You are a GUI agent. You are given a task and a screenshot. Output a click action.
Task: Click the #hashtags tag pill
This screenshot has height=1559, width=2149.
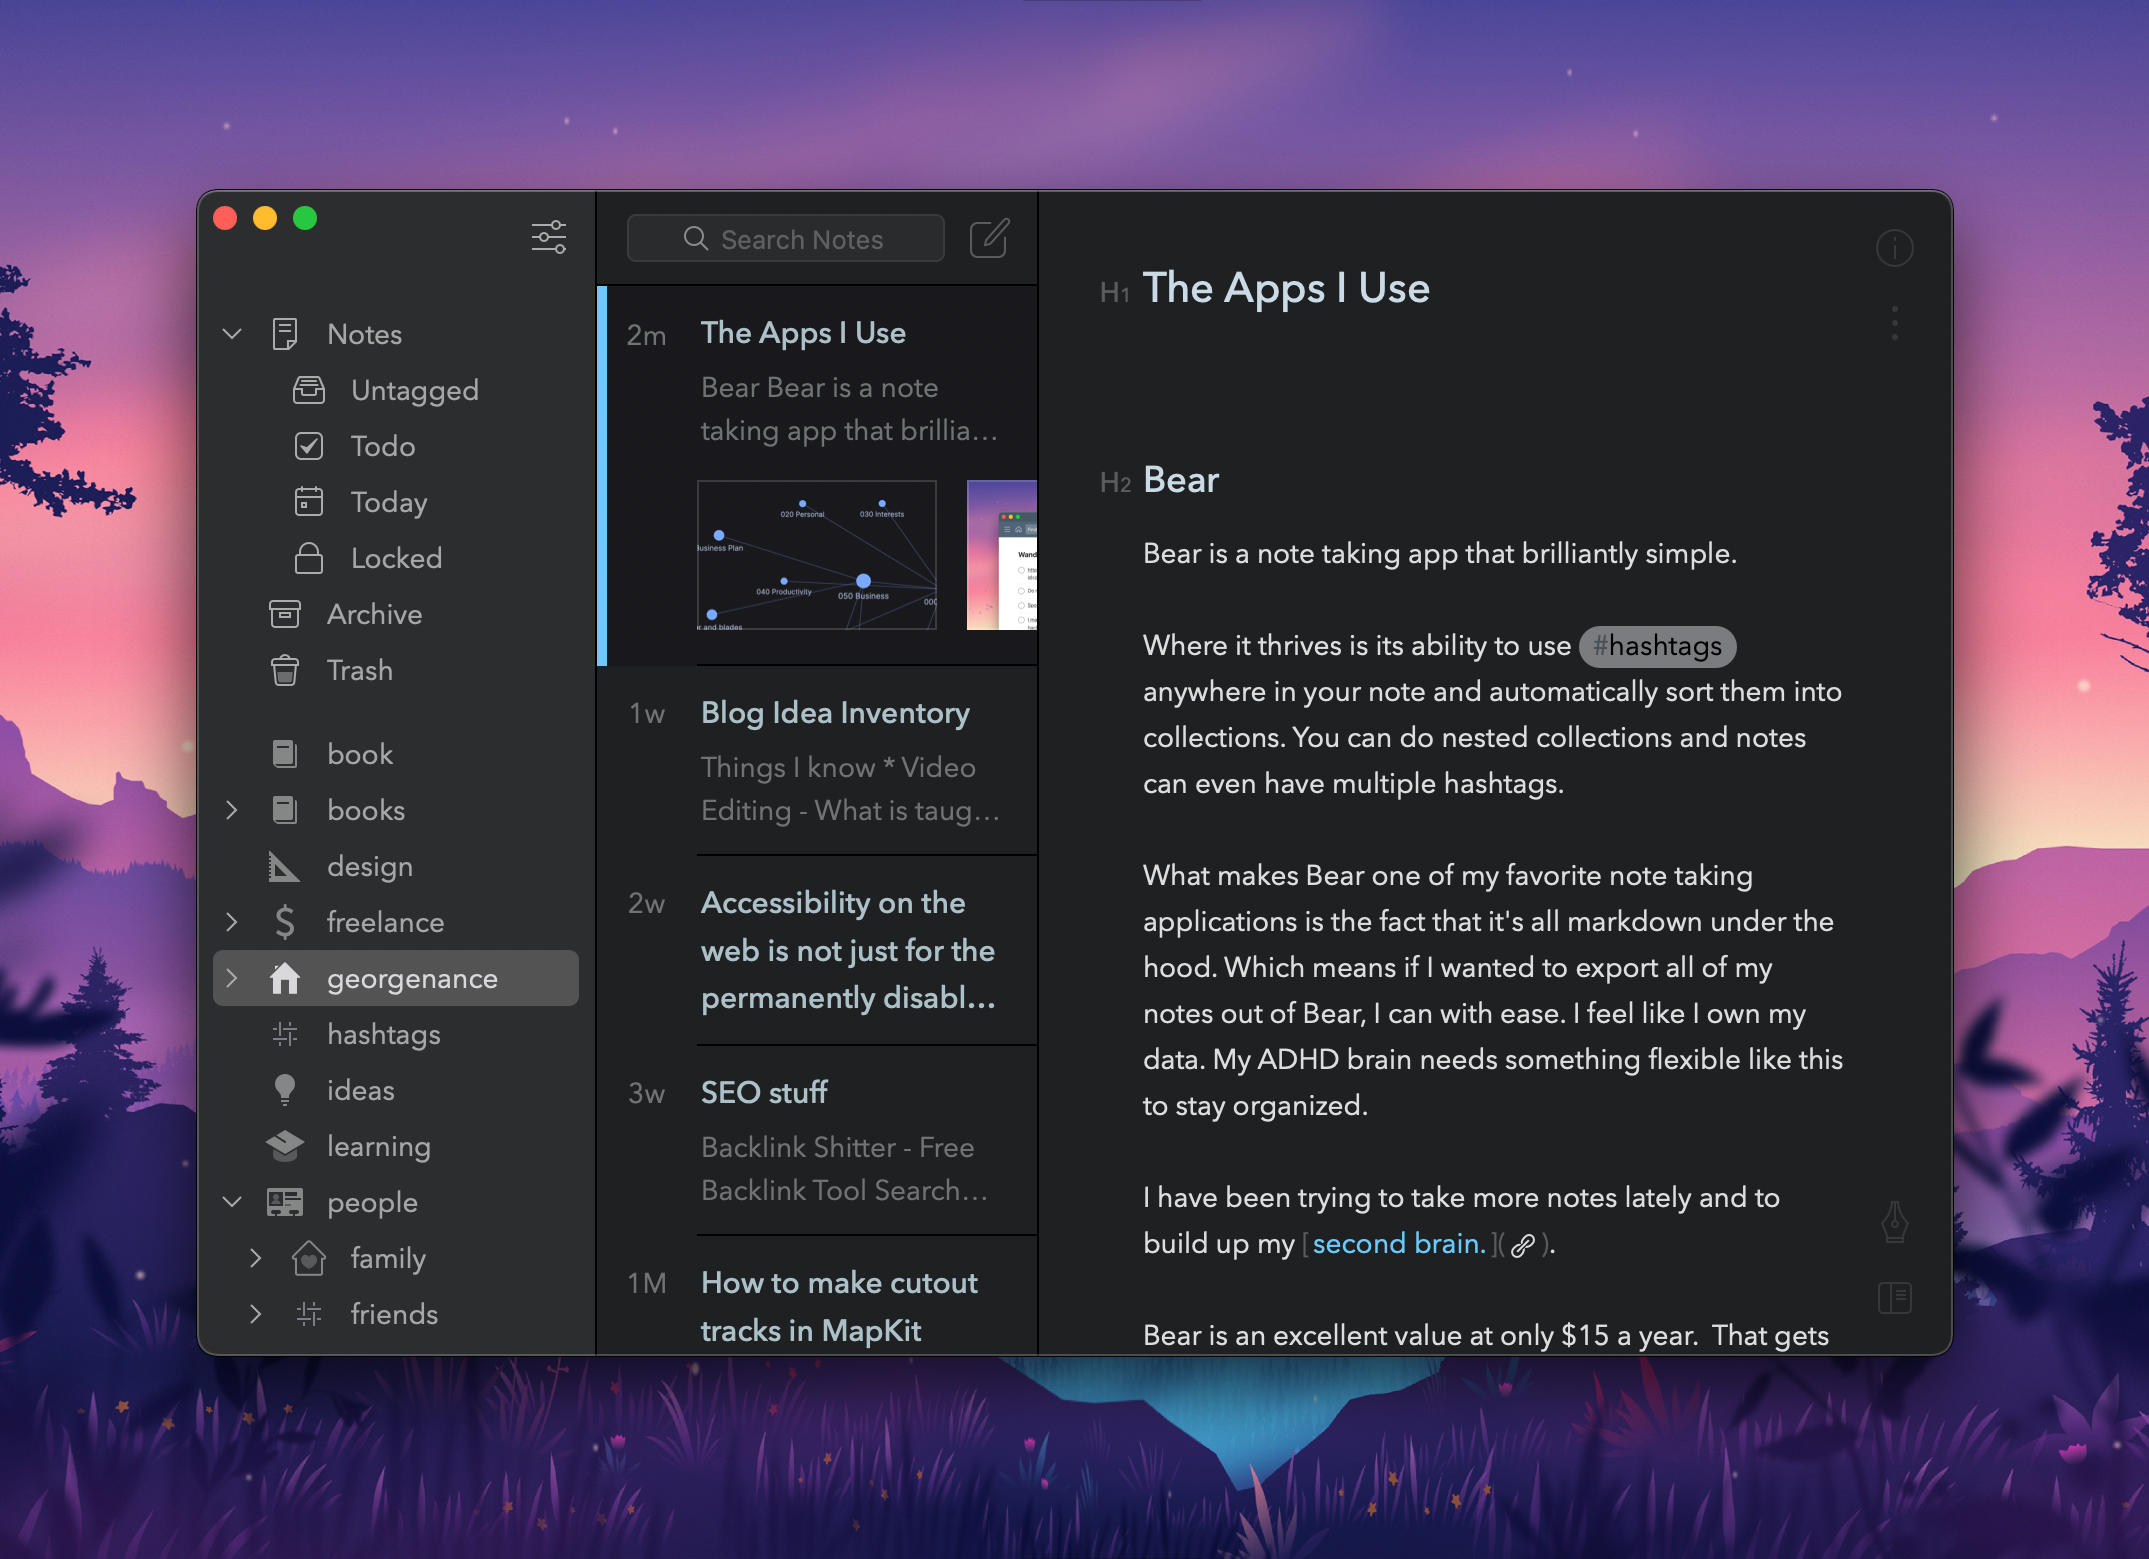click(1657, 646)
